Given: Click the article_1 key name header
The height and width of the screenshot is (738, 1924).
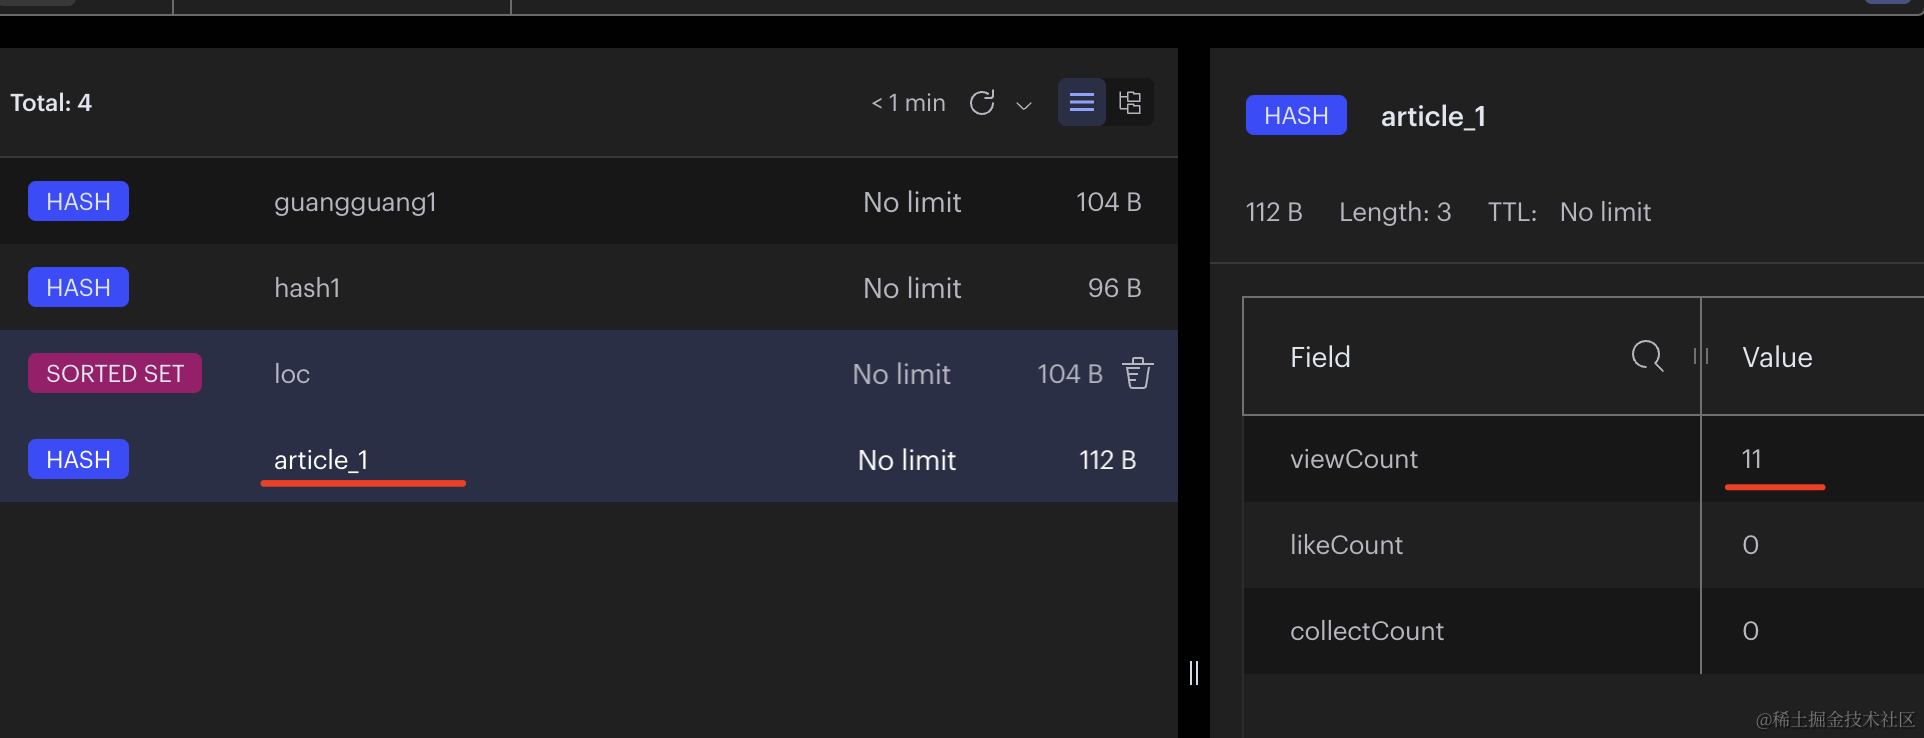Looking at the screenshot, I should [1432, 117].
